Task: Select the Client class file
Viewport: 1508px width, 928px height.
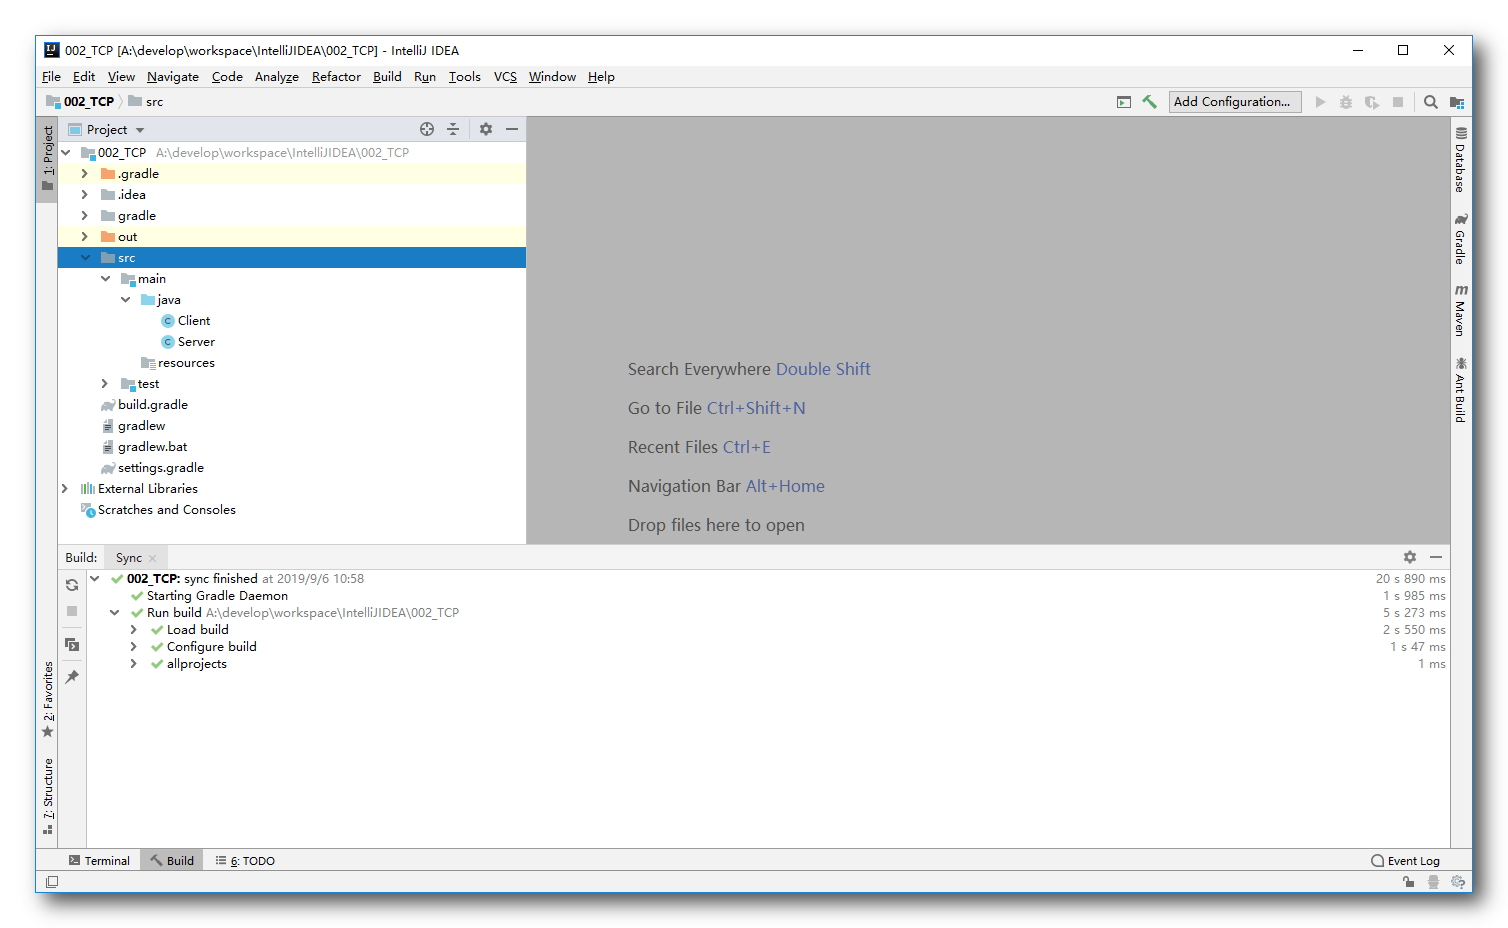Action: 186,321
